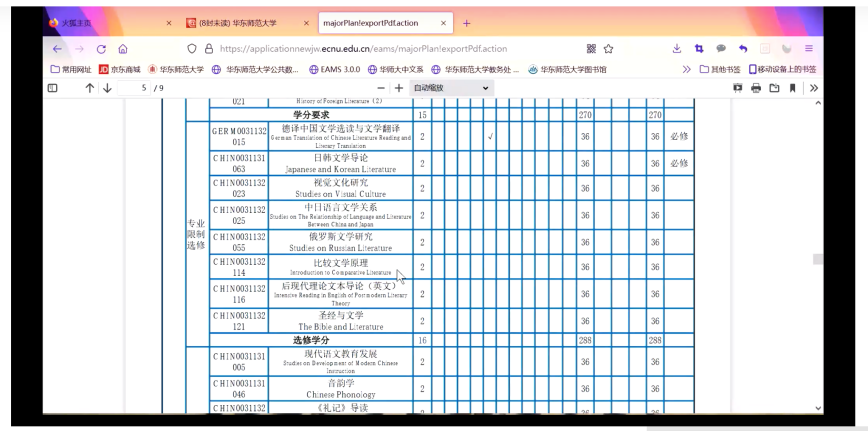
Task: Zoom out the PDF document
Action: click(379, 88)
